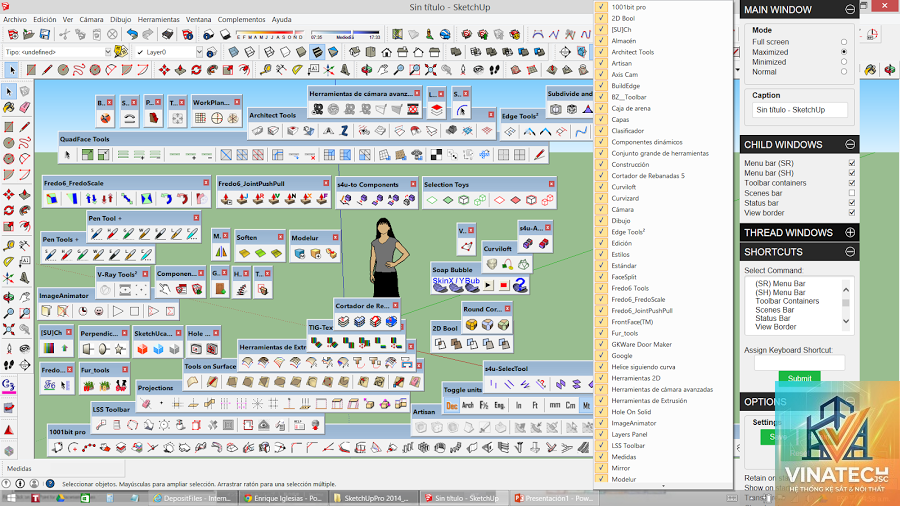Select Normal mode radio button

(843, 72)
